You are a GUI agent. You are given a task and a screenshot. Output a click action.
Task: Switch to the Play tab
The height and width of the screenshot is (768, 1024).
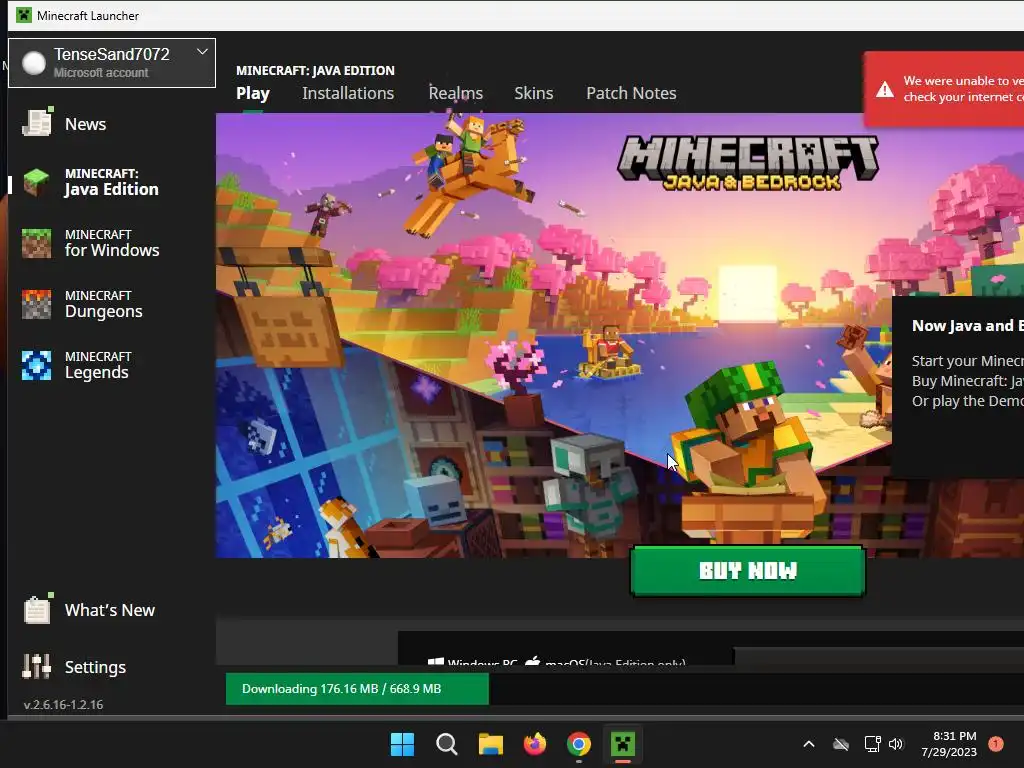(253, 93)
